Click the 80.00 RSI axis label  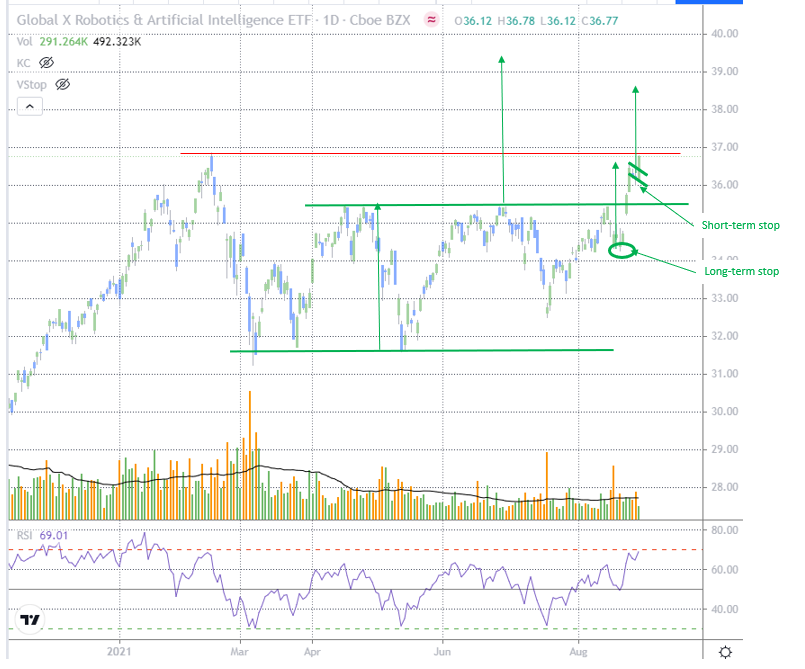pyautogui.click(x=725, y=530)
